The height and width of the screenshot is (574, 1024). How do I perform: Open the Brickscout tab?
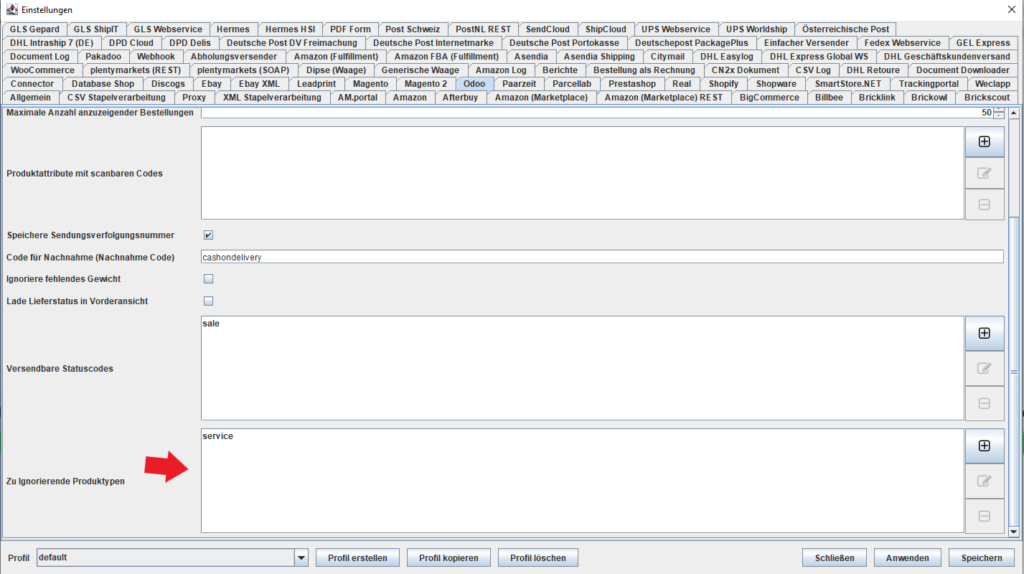(x=986, y=97)
